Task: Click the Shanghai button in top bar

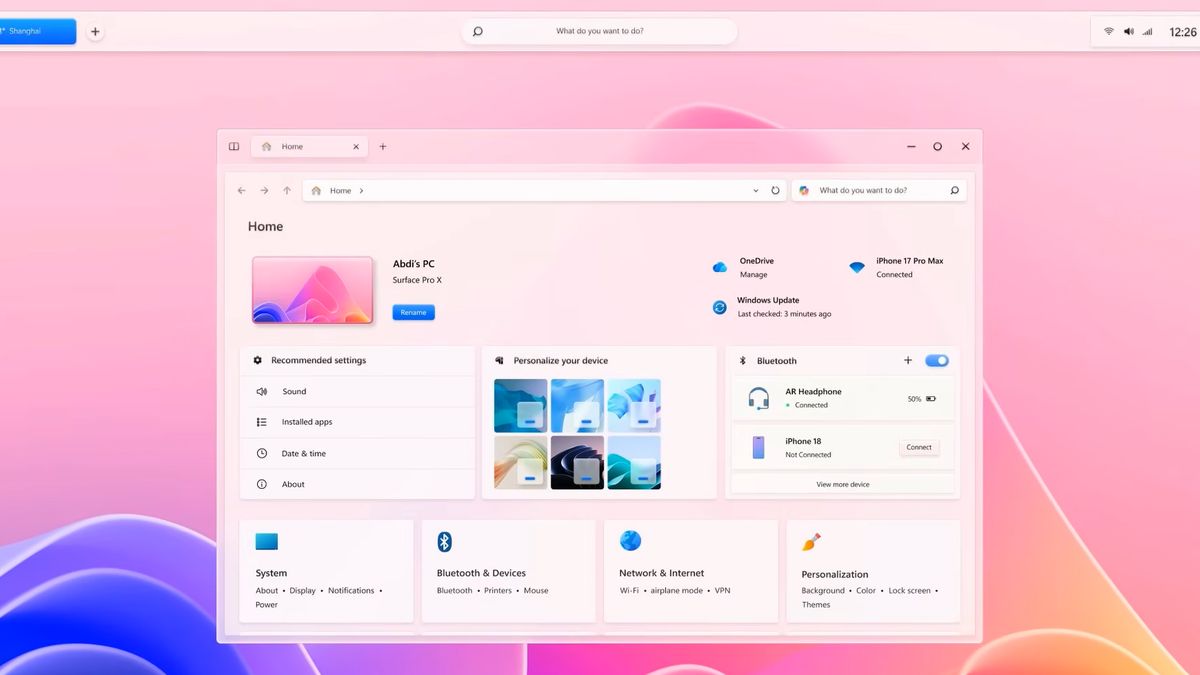Action: coord(36,31)
